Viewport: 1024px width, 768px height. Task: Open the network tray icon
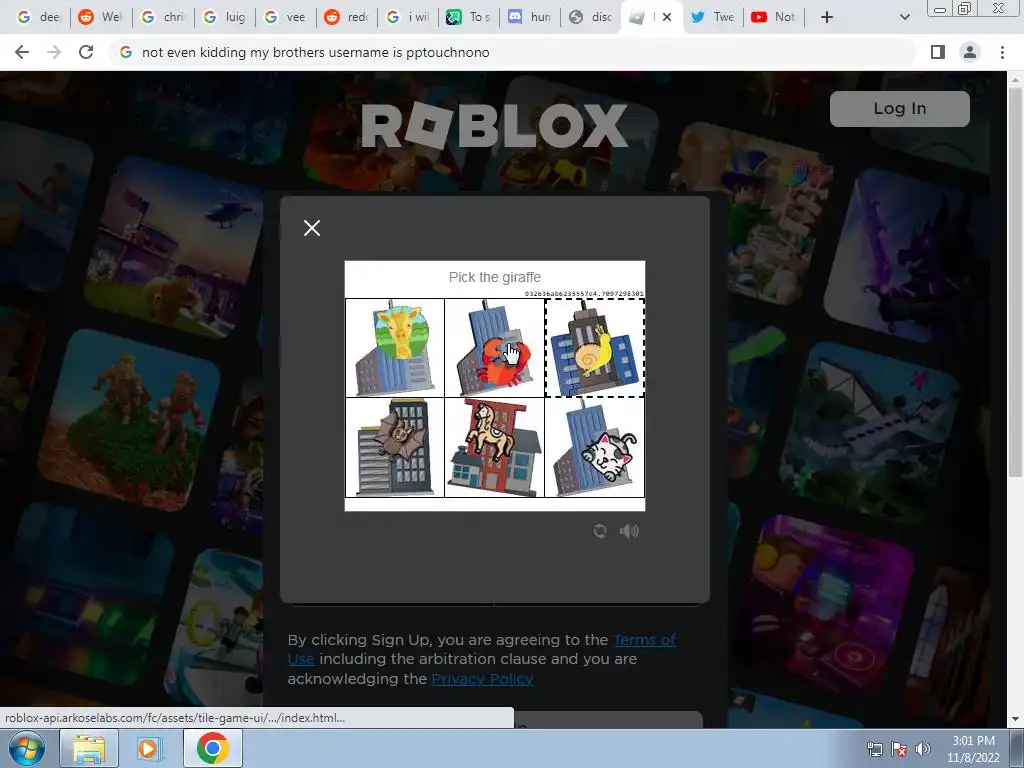pyautogui.click(x=874, y=749)
